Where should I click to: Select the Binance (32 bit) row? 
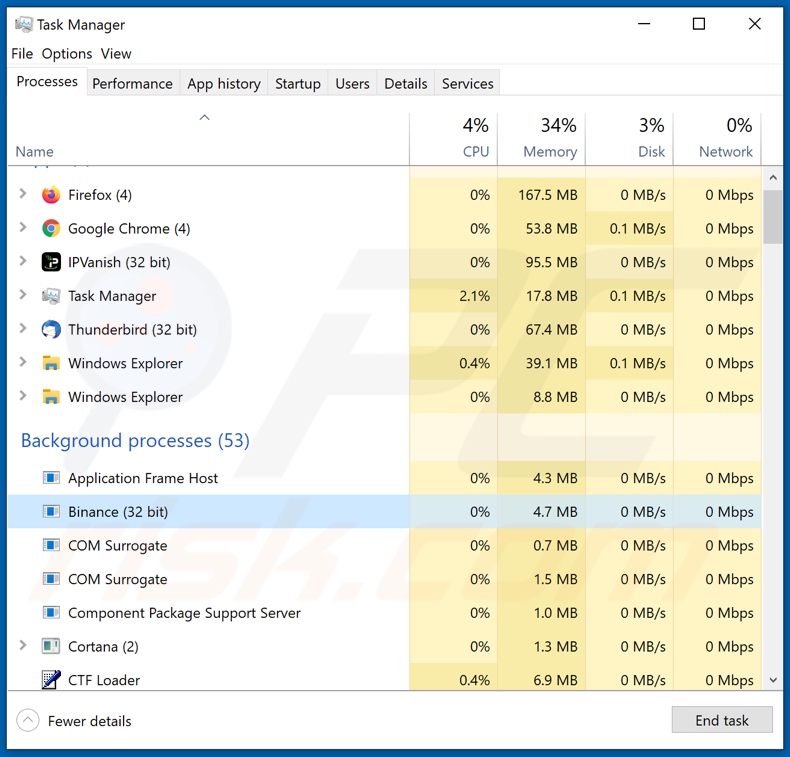[x=384, y=512]
